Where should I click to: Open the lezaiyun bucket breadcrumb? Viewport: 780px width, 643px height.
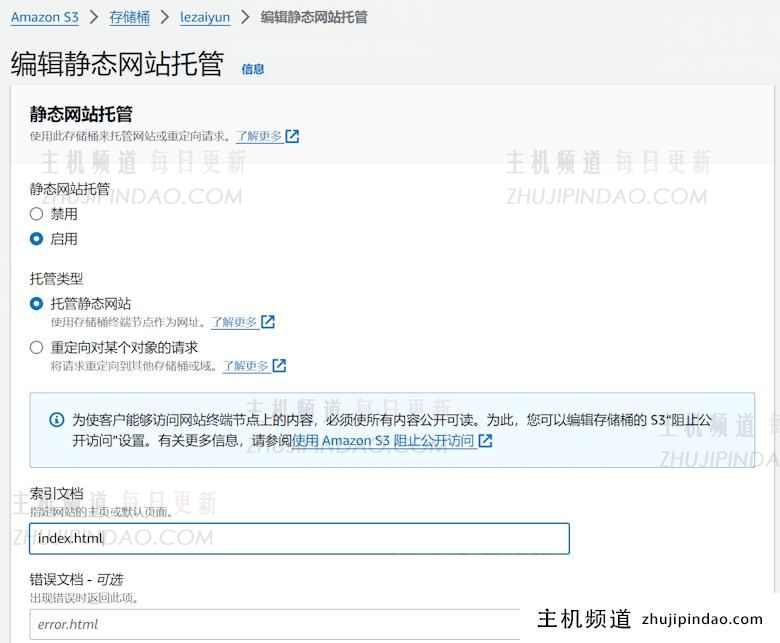[205, 17]
